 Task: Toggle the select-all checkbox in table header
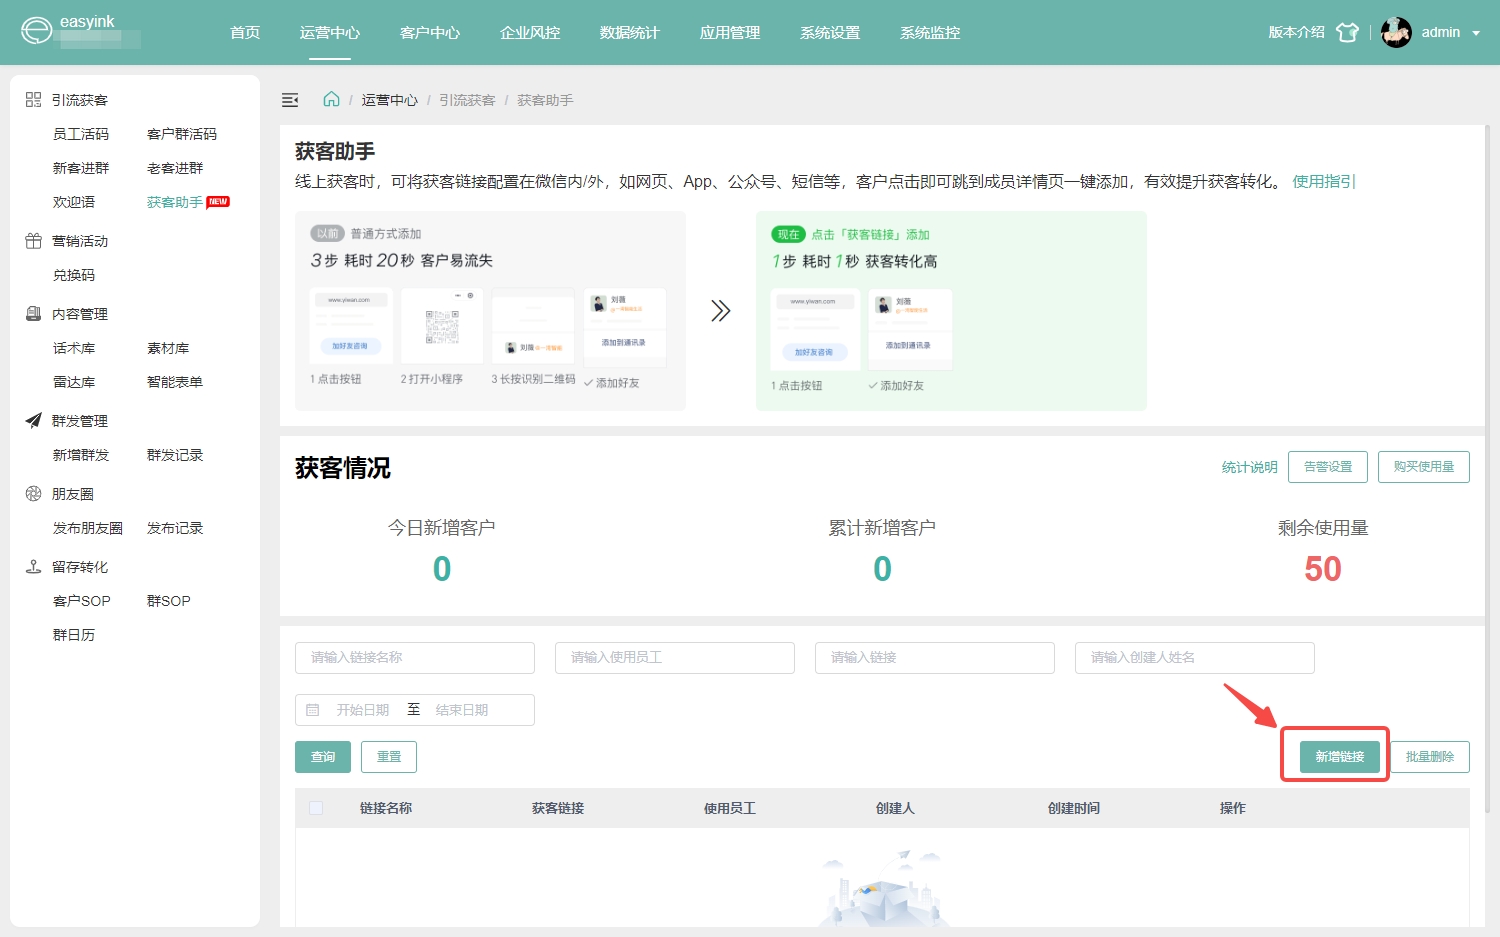click(316, 808)
